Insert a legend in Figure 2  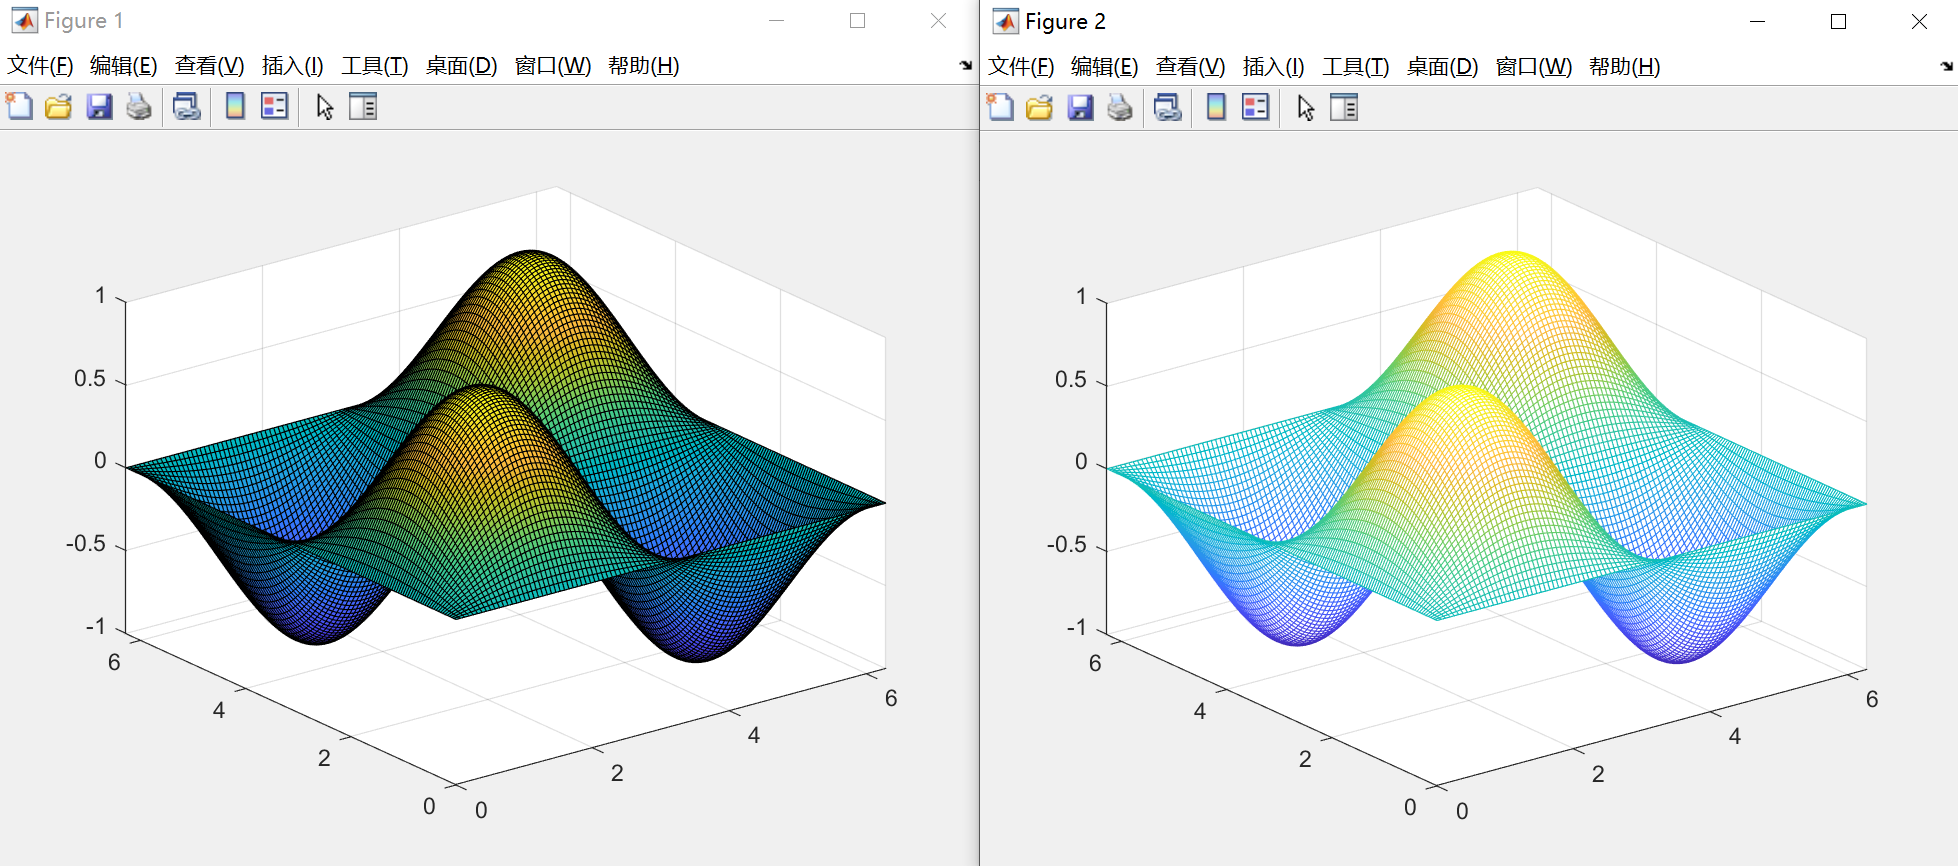coord(1255,107)
